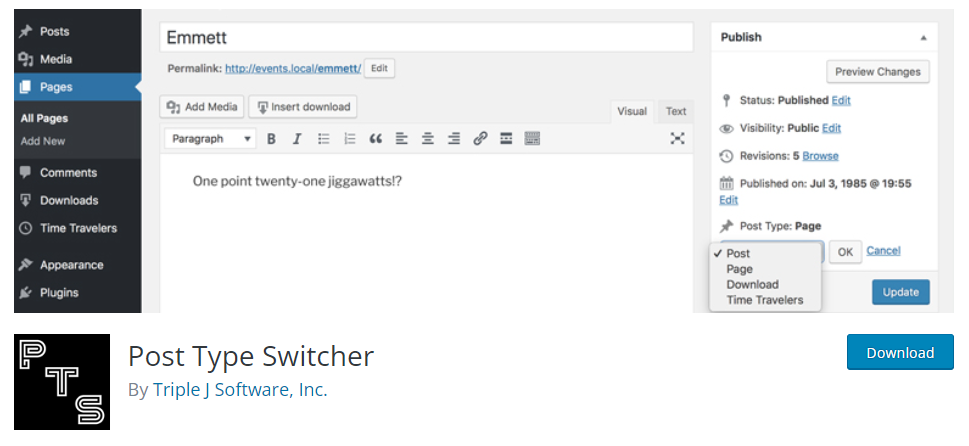
Task: Insert a bulleted list
Action: tap(323, 139)
